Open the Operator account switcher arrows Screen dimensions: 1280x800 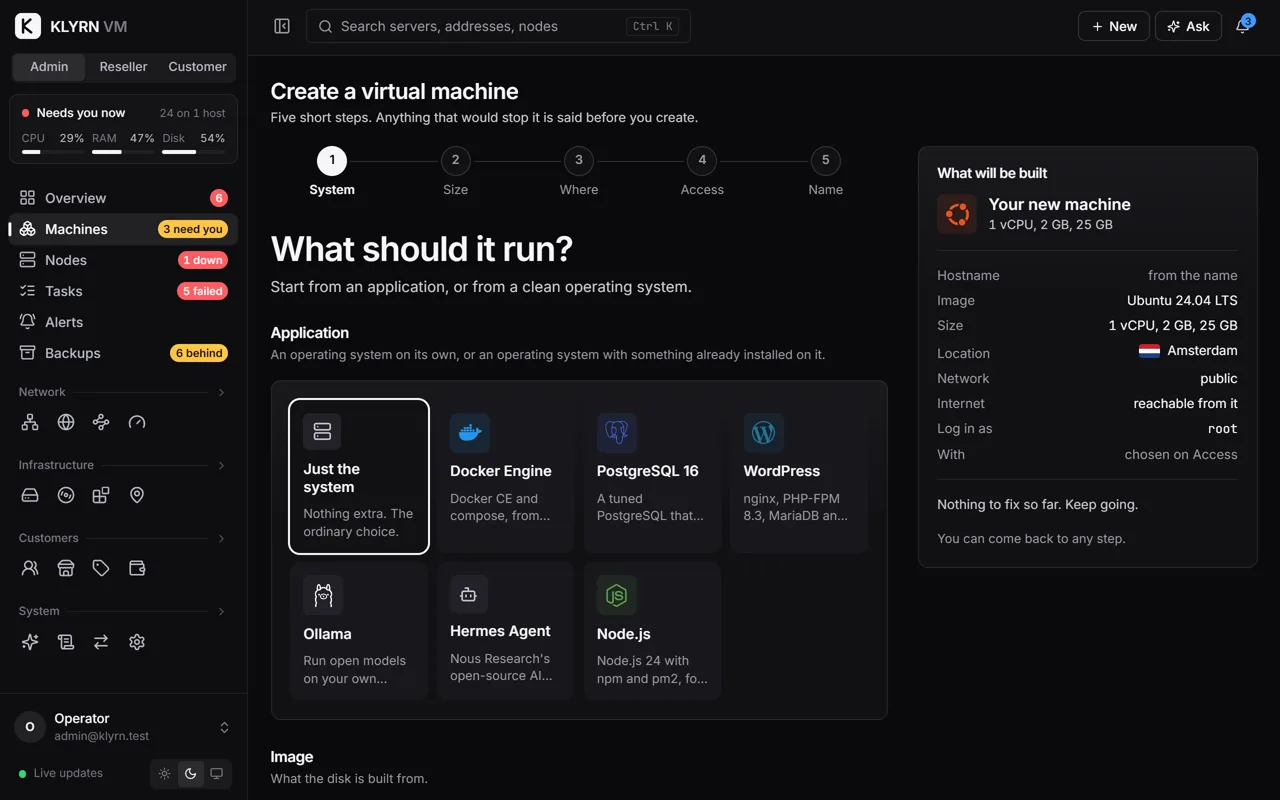(224, 727)
